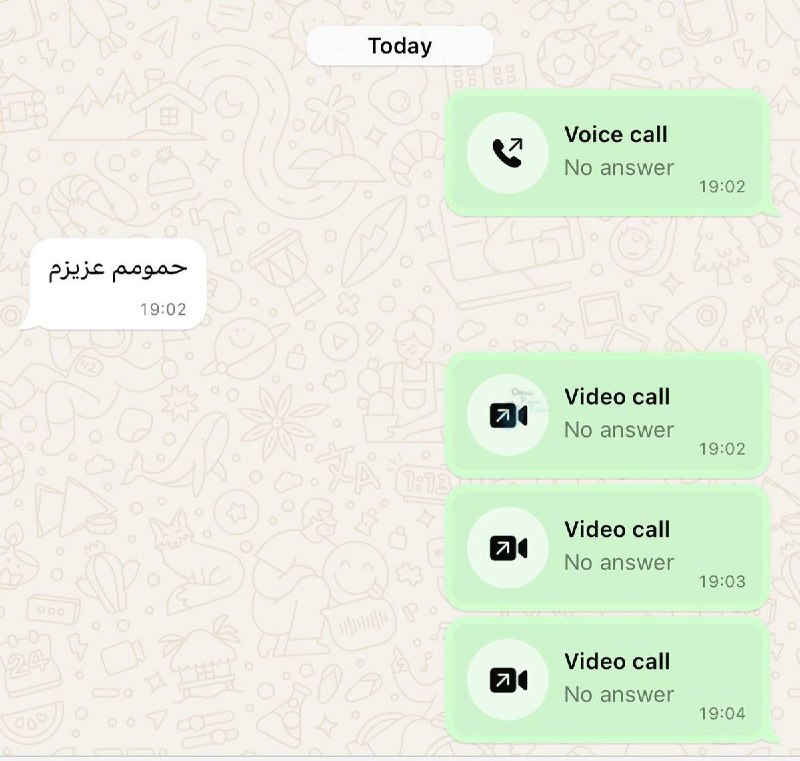Tap the video camera icon on the 19:02 call
This screenshot has height=761, width=800.
click(x=508, y=416)
